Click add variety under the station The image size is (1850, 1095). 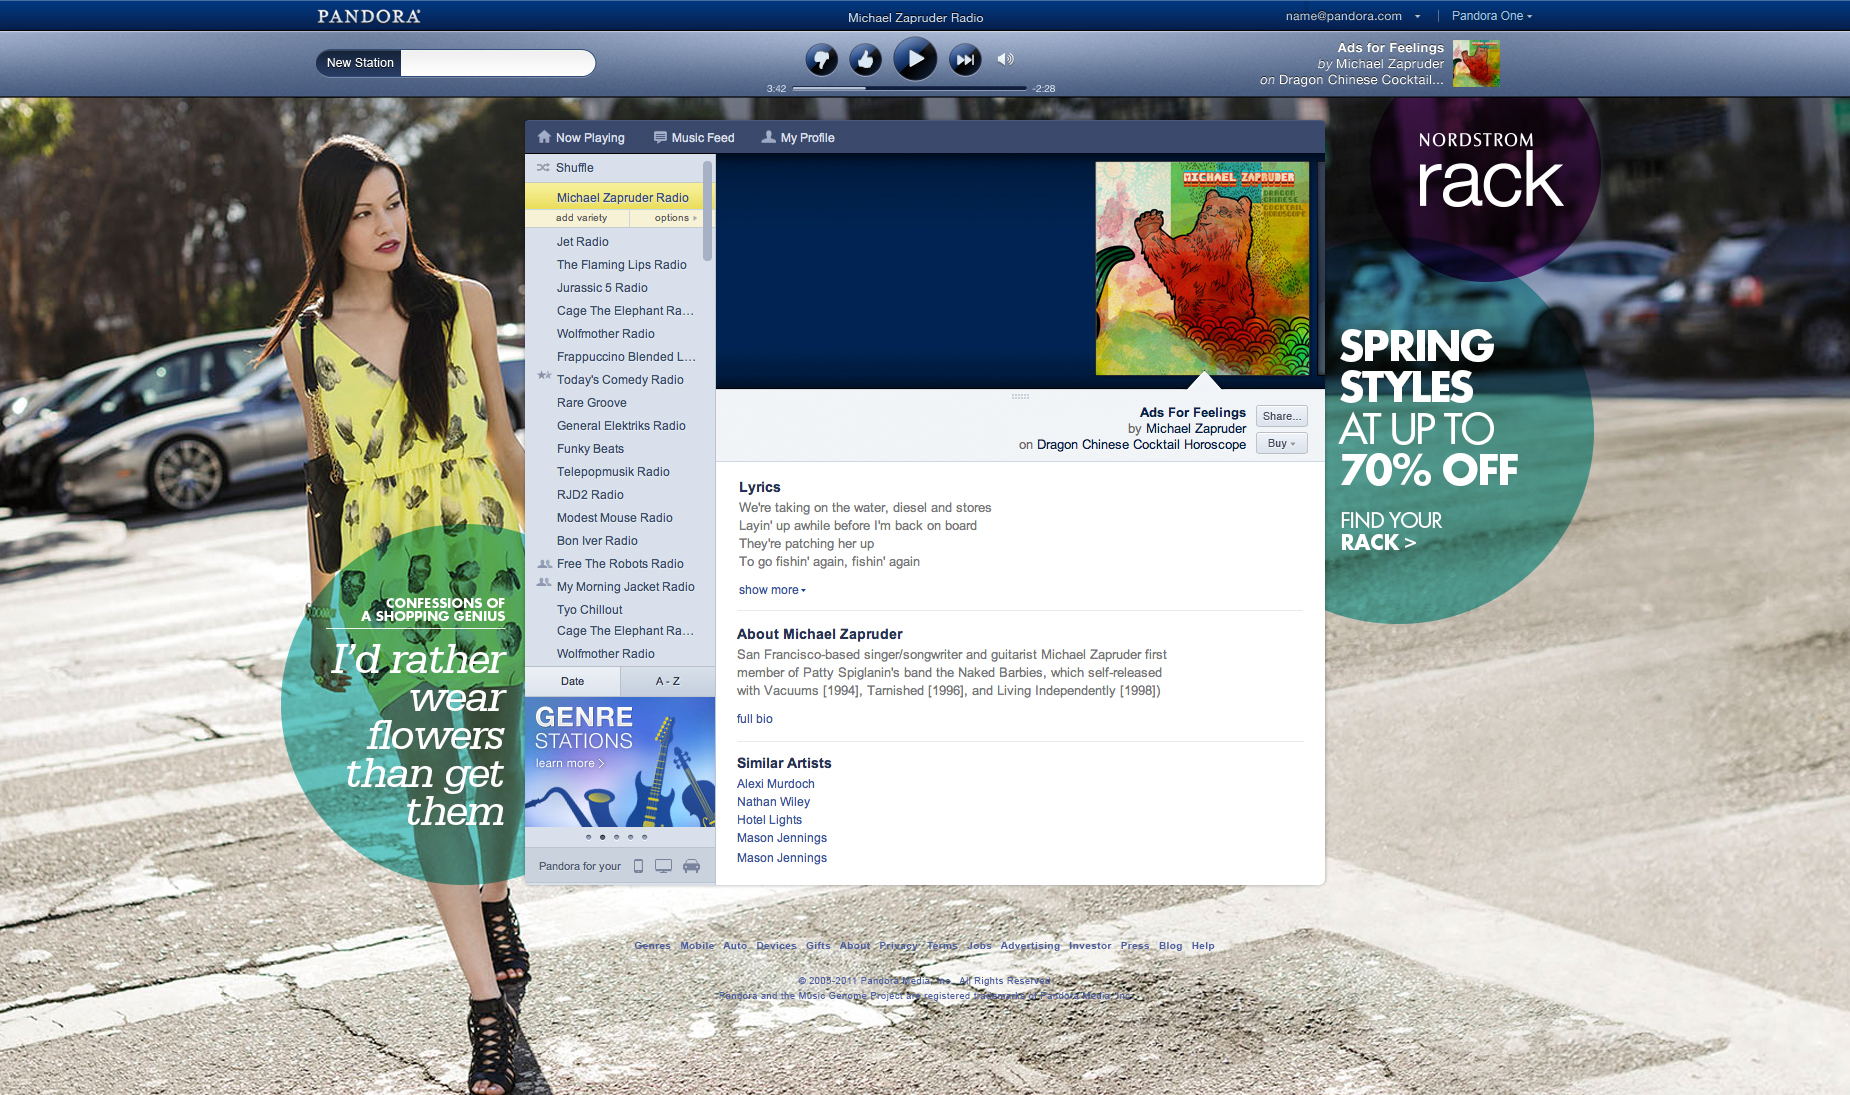point(581,218)
